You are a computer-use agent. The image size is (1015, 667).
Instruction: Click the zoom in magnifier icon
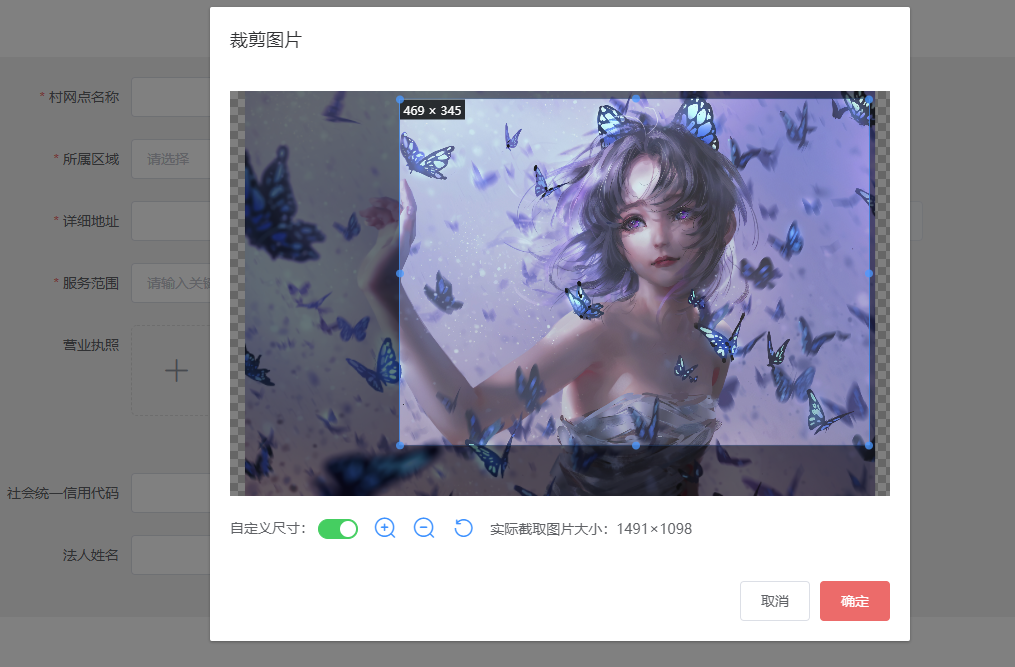[x=385, y=528]
